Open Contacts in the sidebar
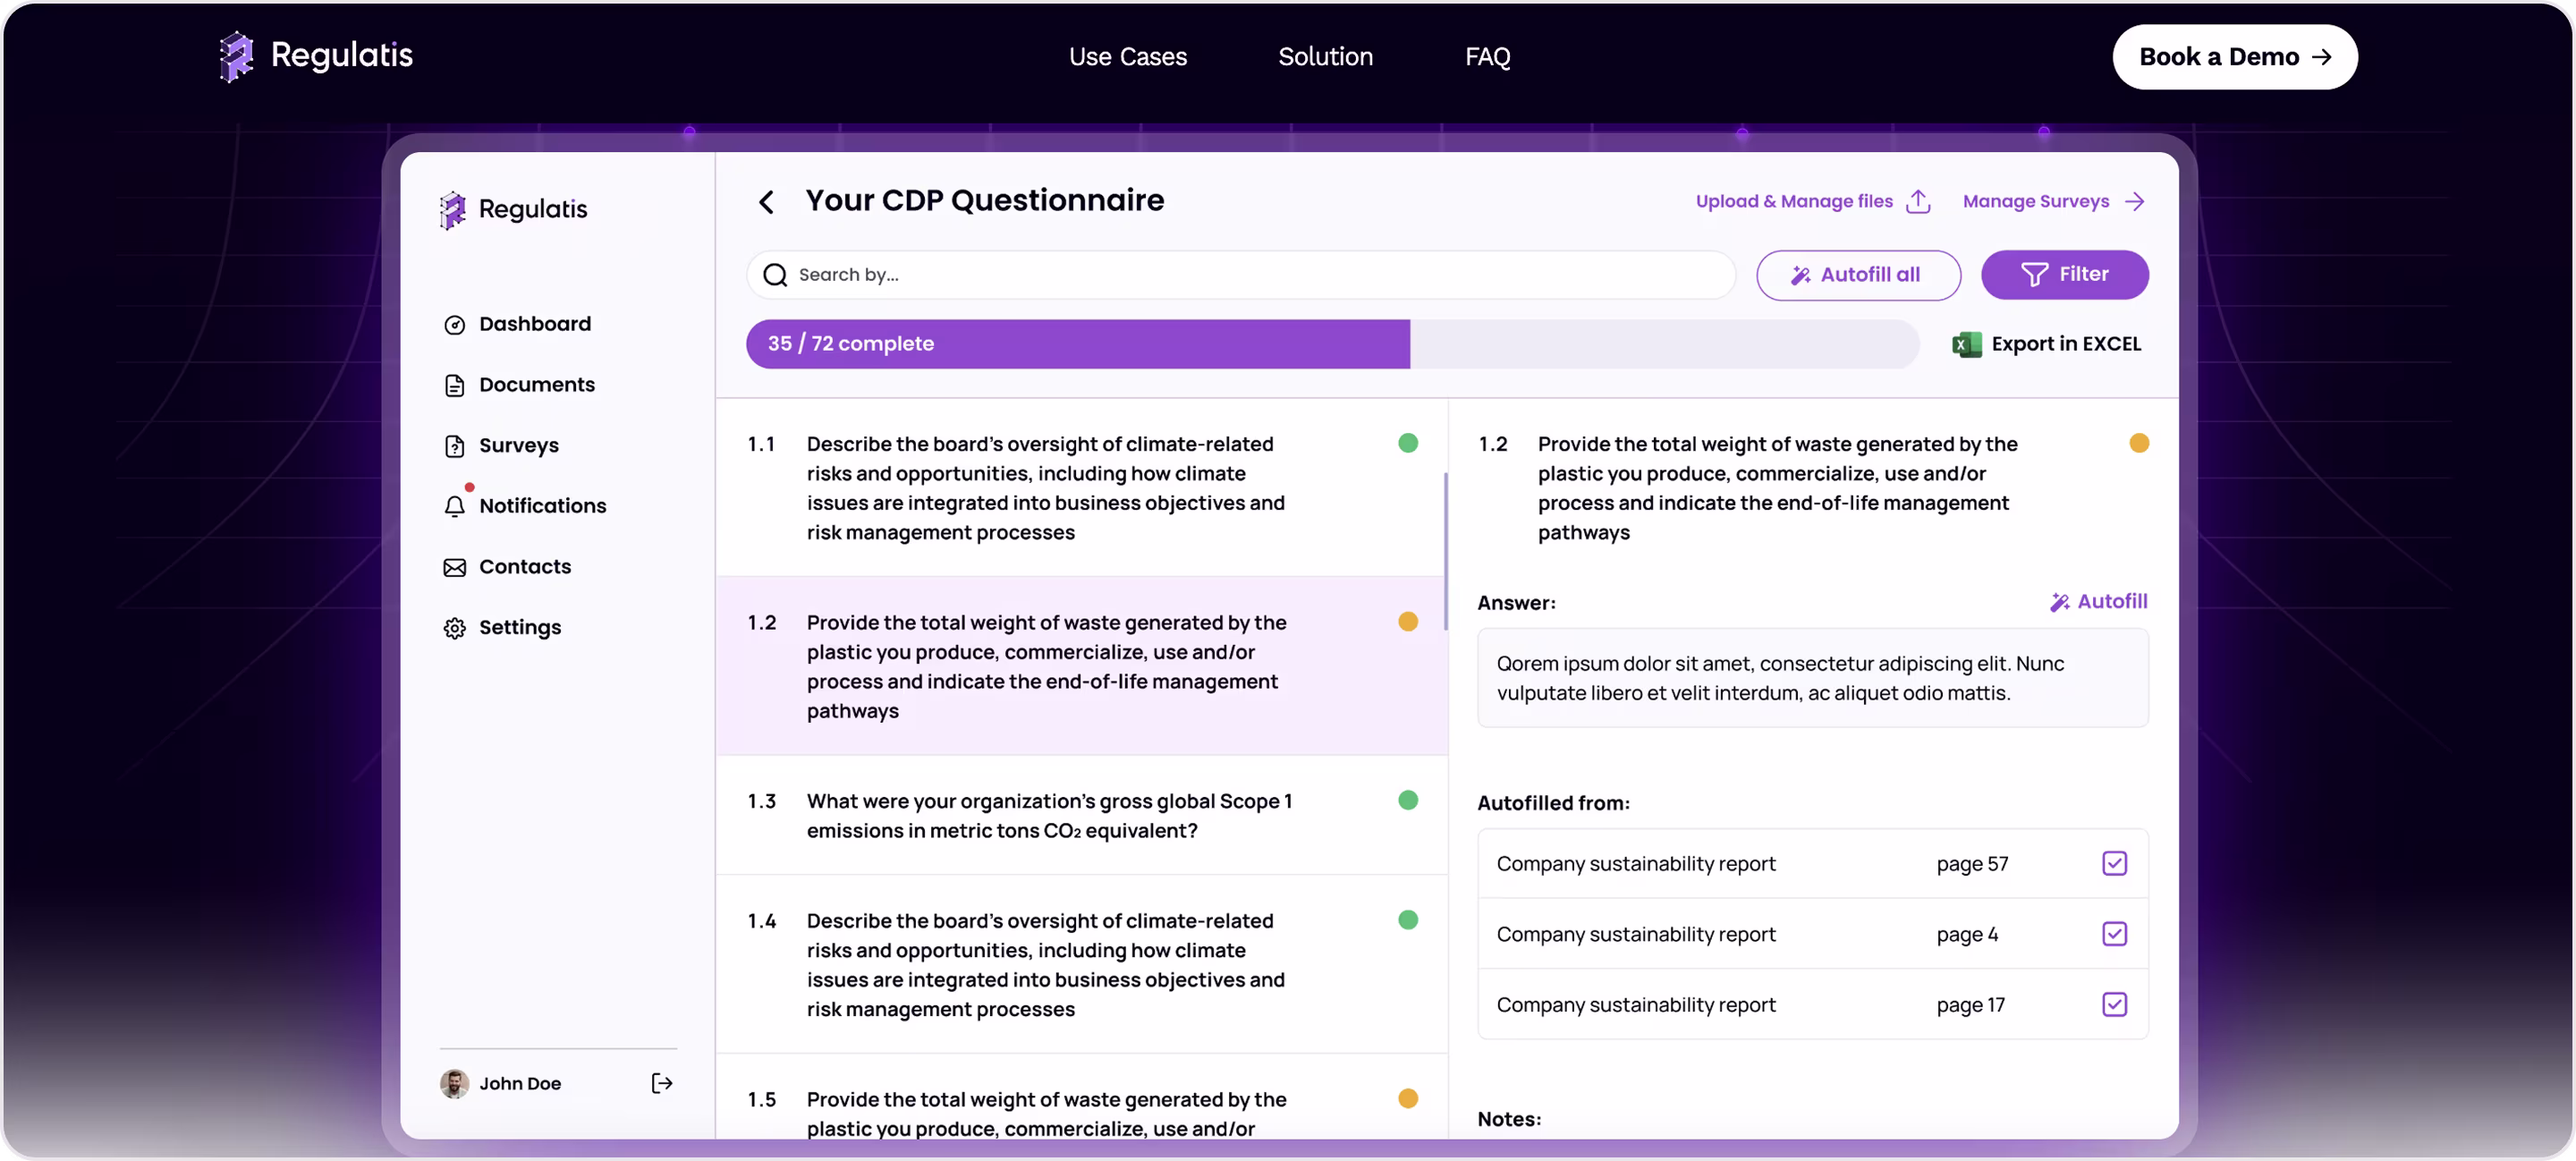The width and height of the screenshot is (2576, 1161). coord(507,567)
